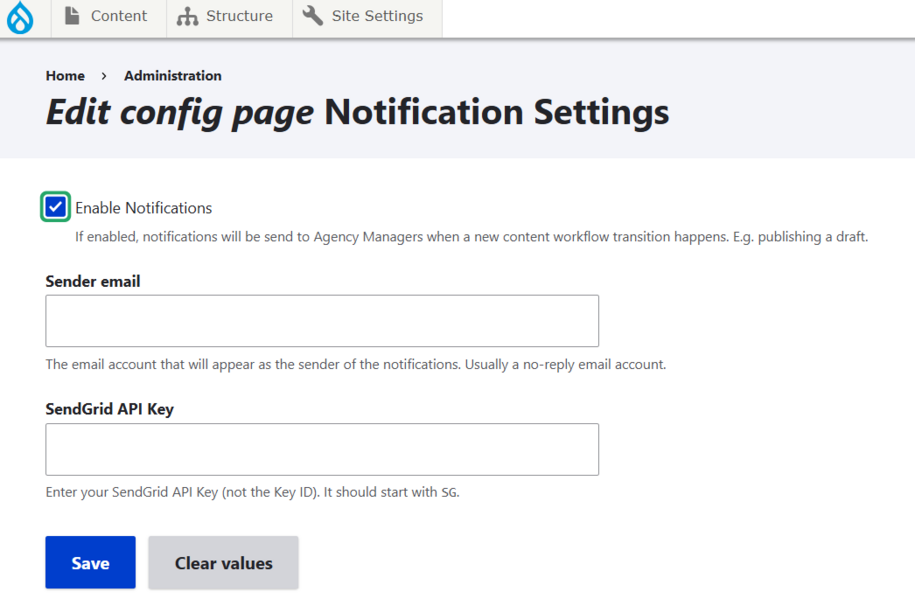Click the SendGrid key help description
This screenshot has width=915, height=613.
[x=252, y=493]
